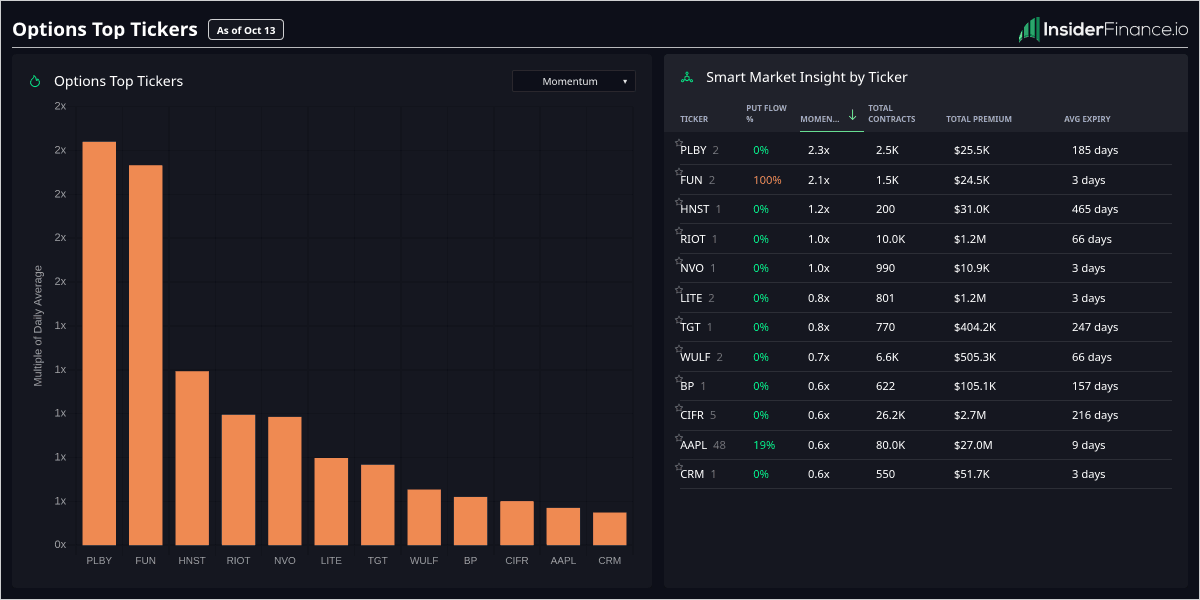
Task: Toggle the star for the BP row
Action: [x=679, y=379]
